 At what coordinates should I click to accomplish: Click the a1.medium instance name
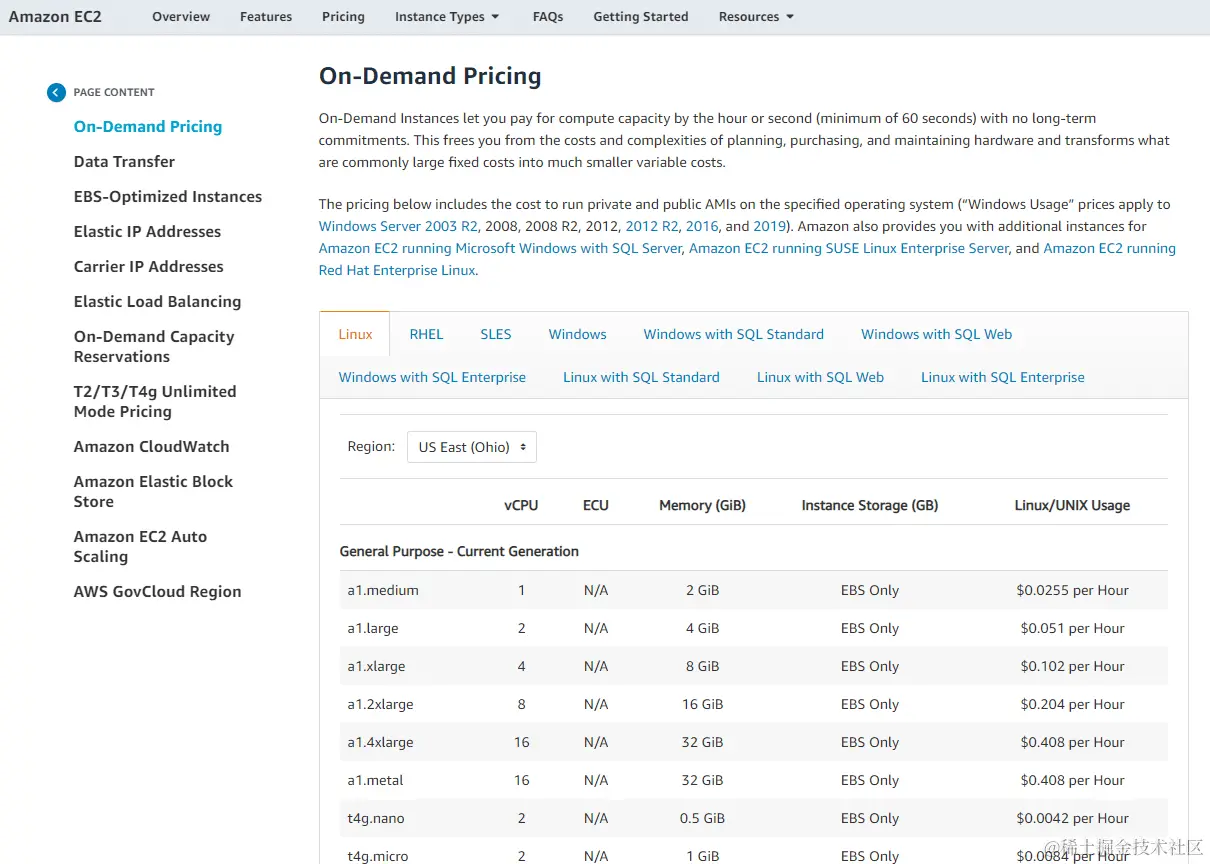(383, 590)
